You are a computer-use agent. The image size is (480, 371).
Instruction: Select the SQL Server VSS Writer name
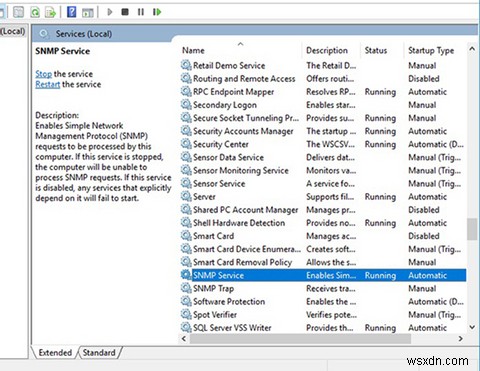click(232, 328)
